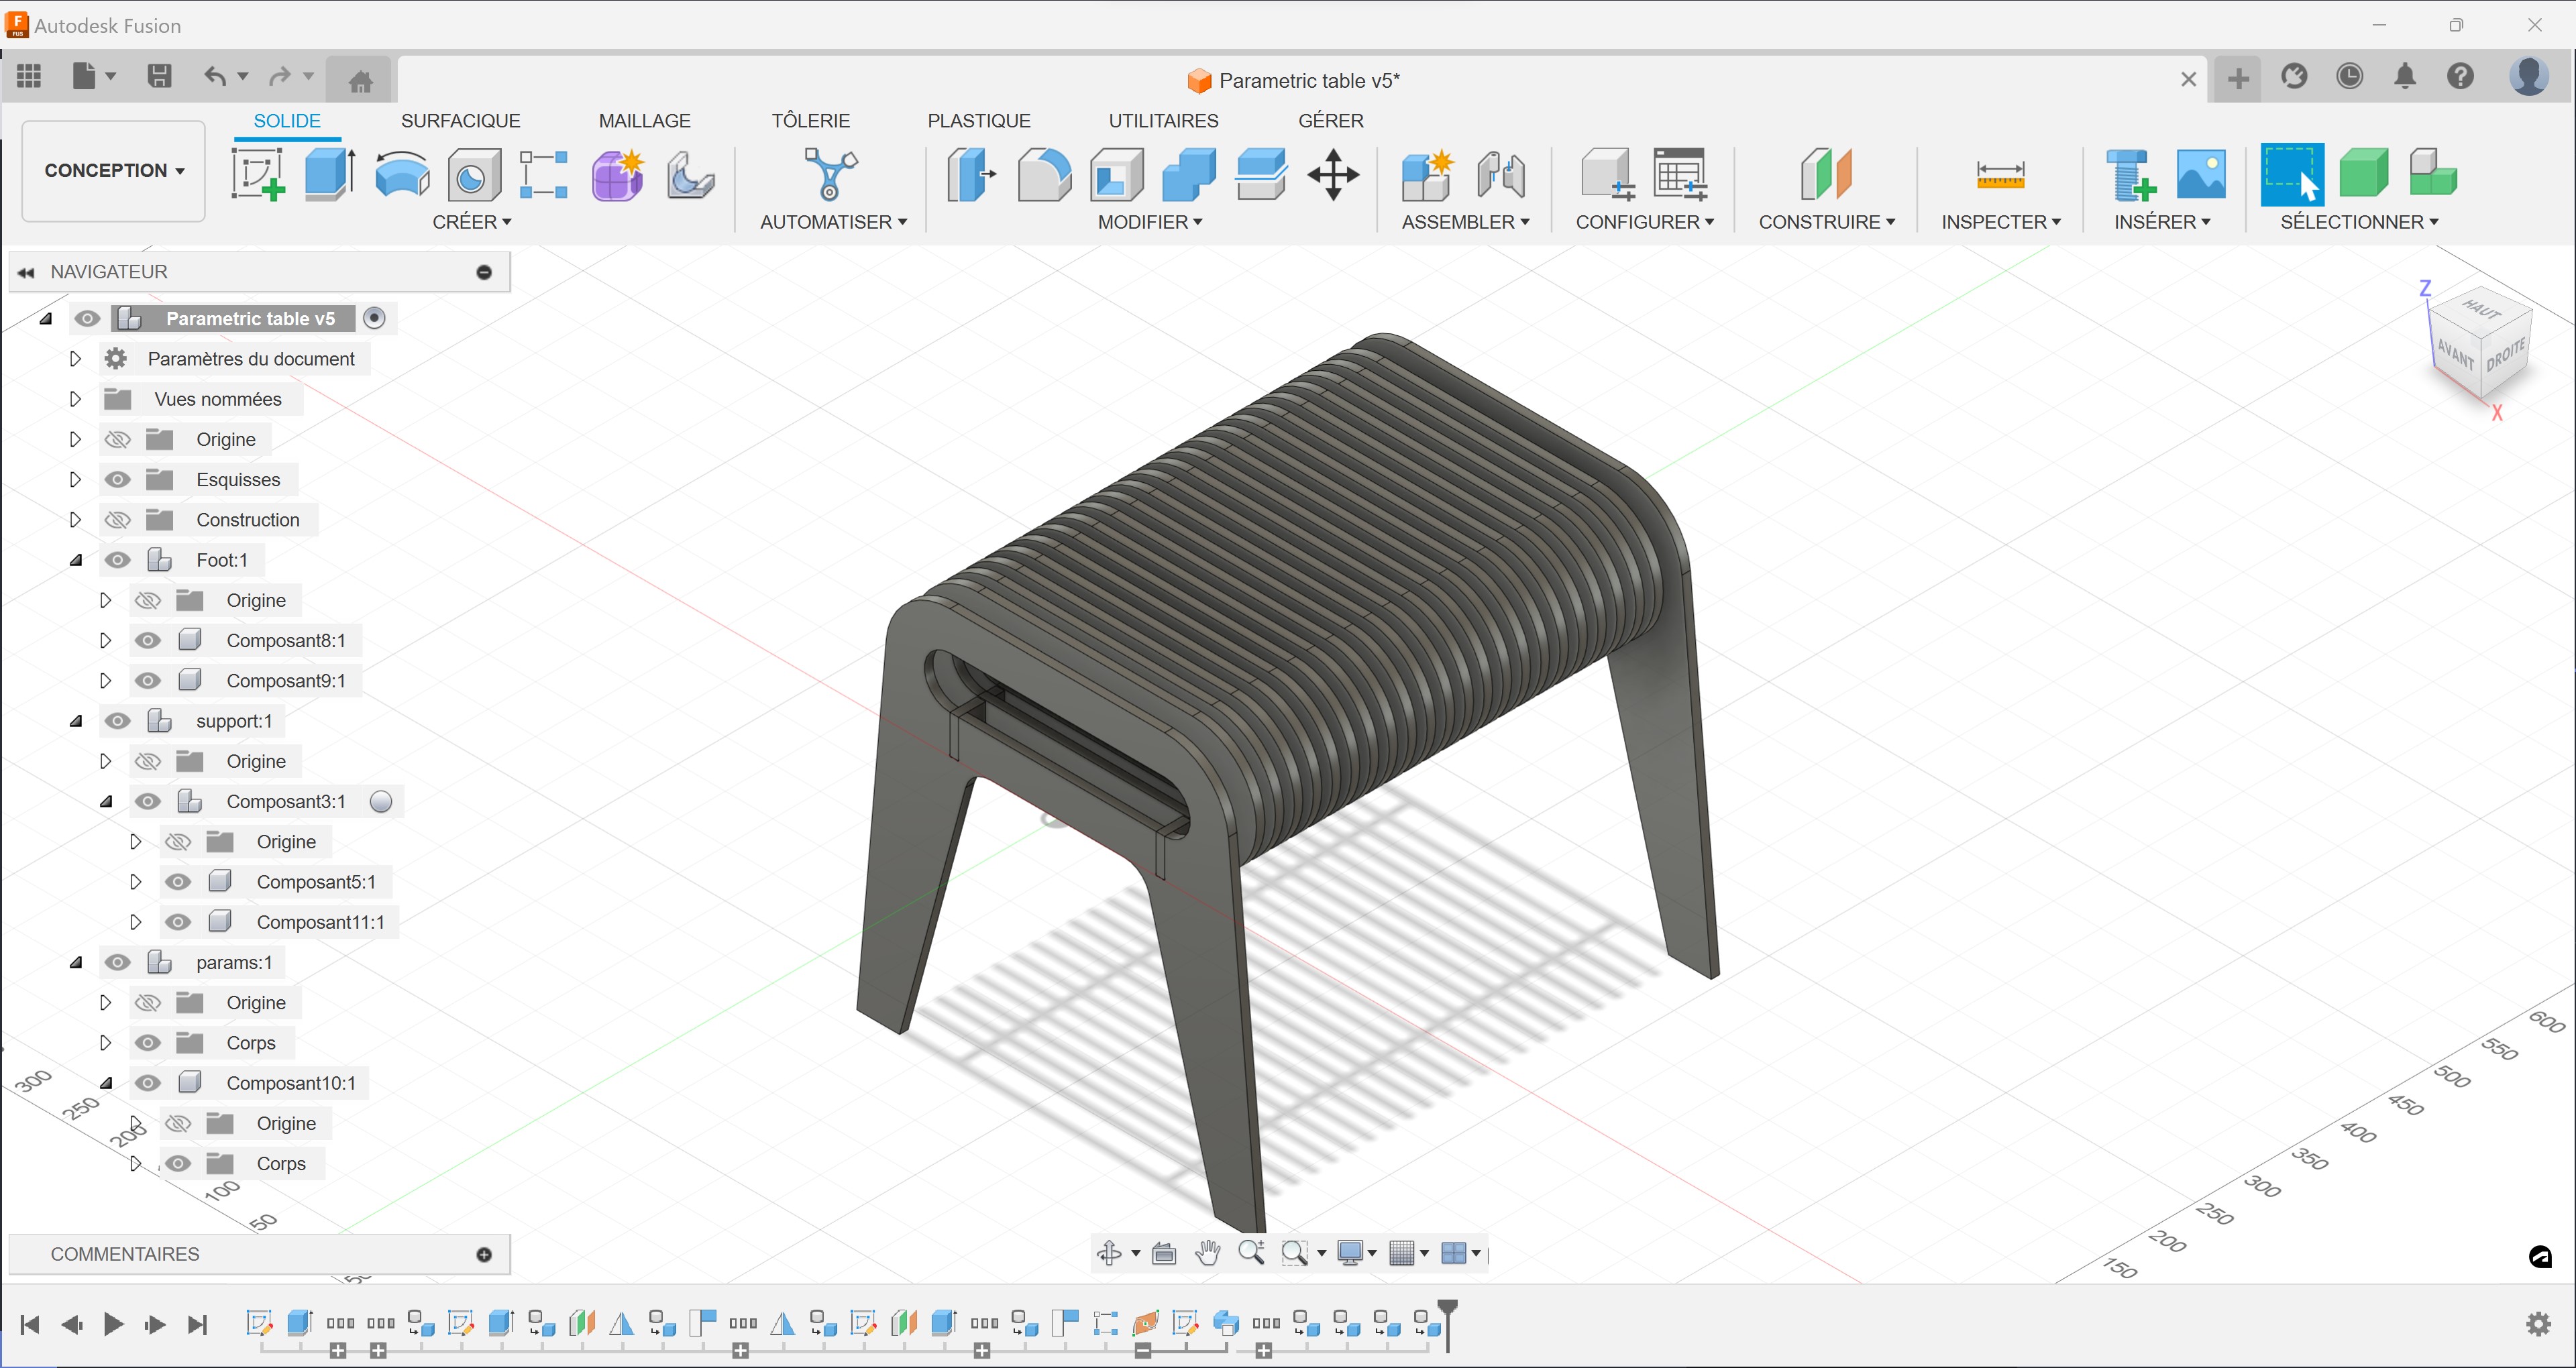The image size is (2576, 1368).
Task: Collapse the Foot:1 tree node
Action: (75, 560)
